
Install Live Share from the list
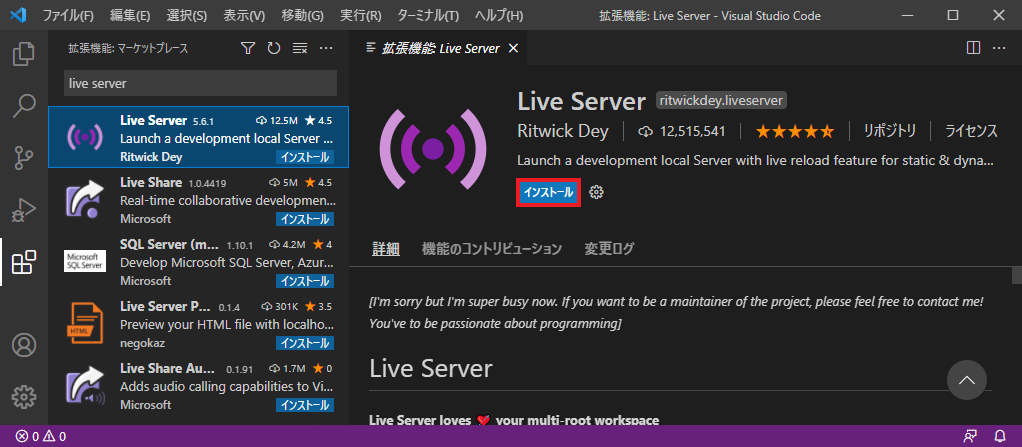tap(305, 219)
